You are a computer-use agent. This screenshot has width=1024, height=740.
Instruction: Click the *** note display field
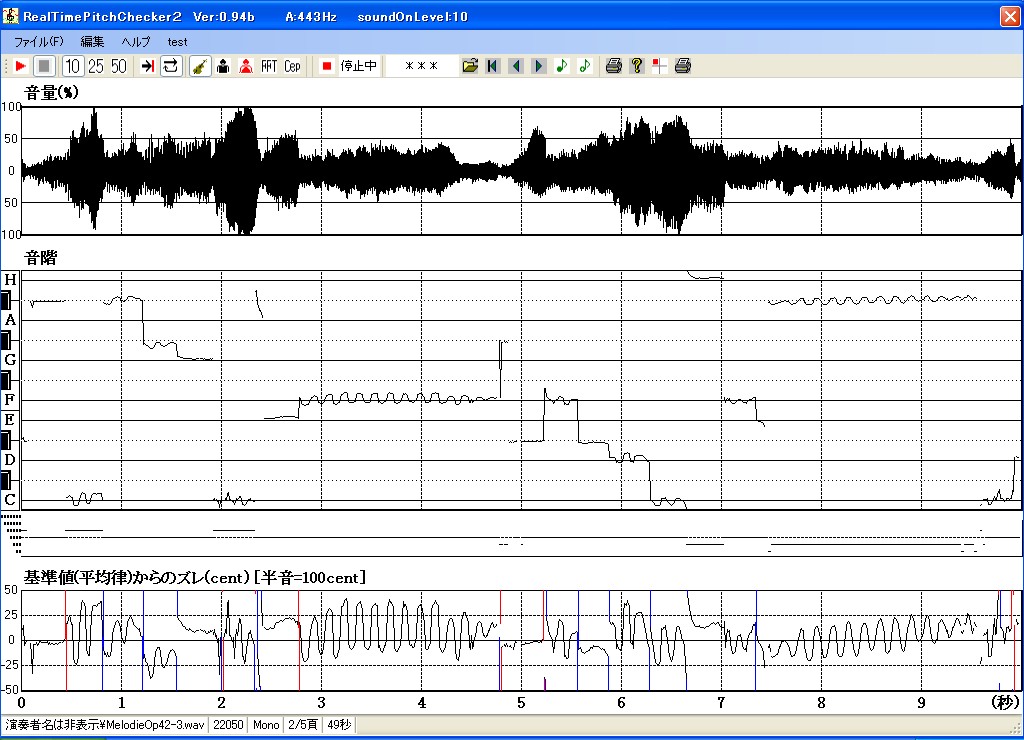tap(421, 66)
